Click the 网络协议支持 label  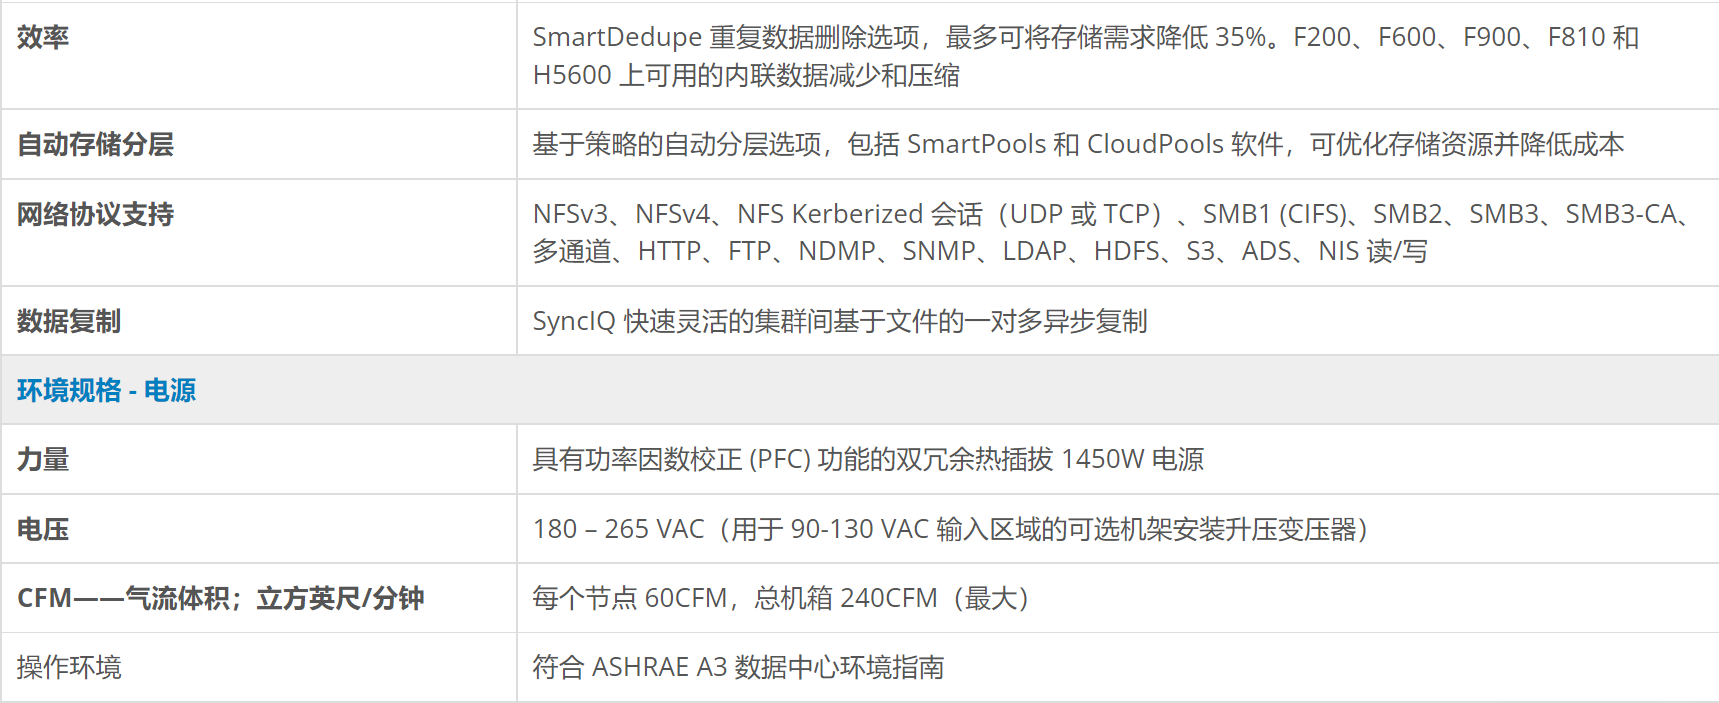95,214
